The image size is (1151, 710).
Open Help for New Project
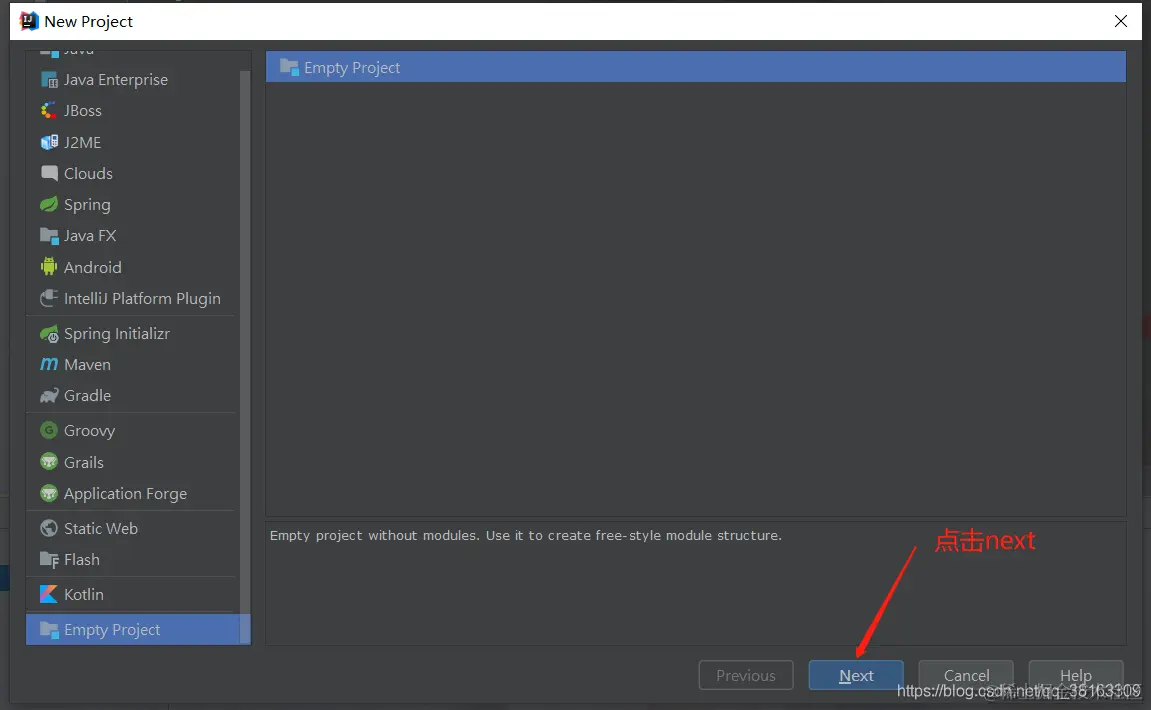click(x=1075, y=675)
